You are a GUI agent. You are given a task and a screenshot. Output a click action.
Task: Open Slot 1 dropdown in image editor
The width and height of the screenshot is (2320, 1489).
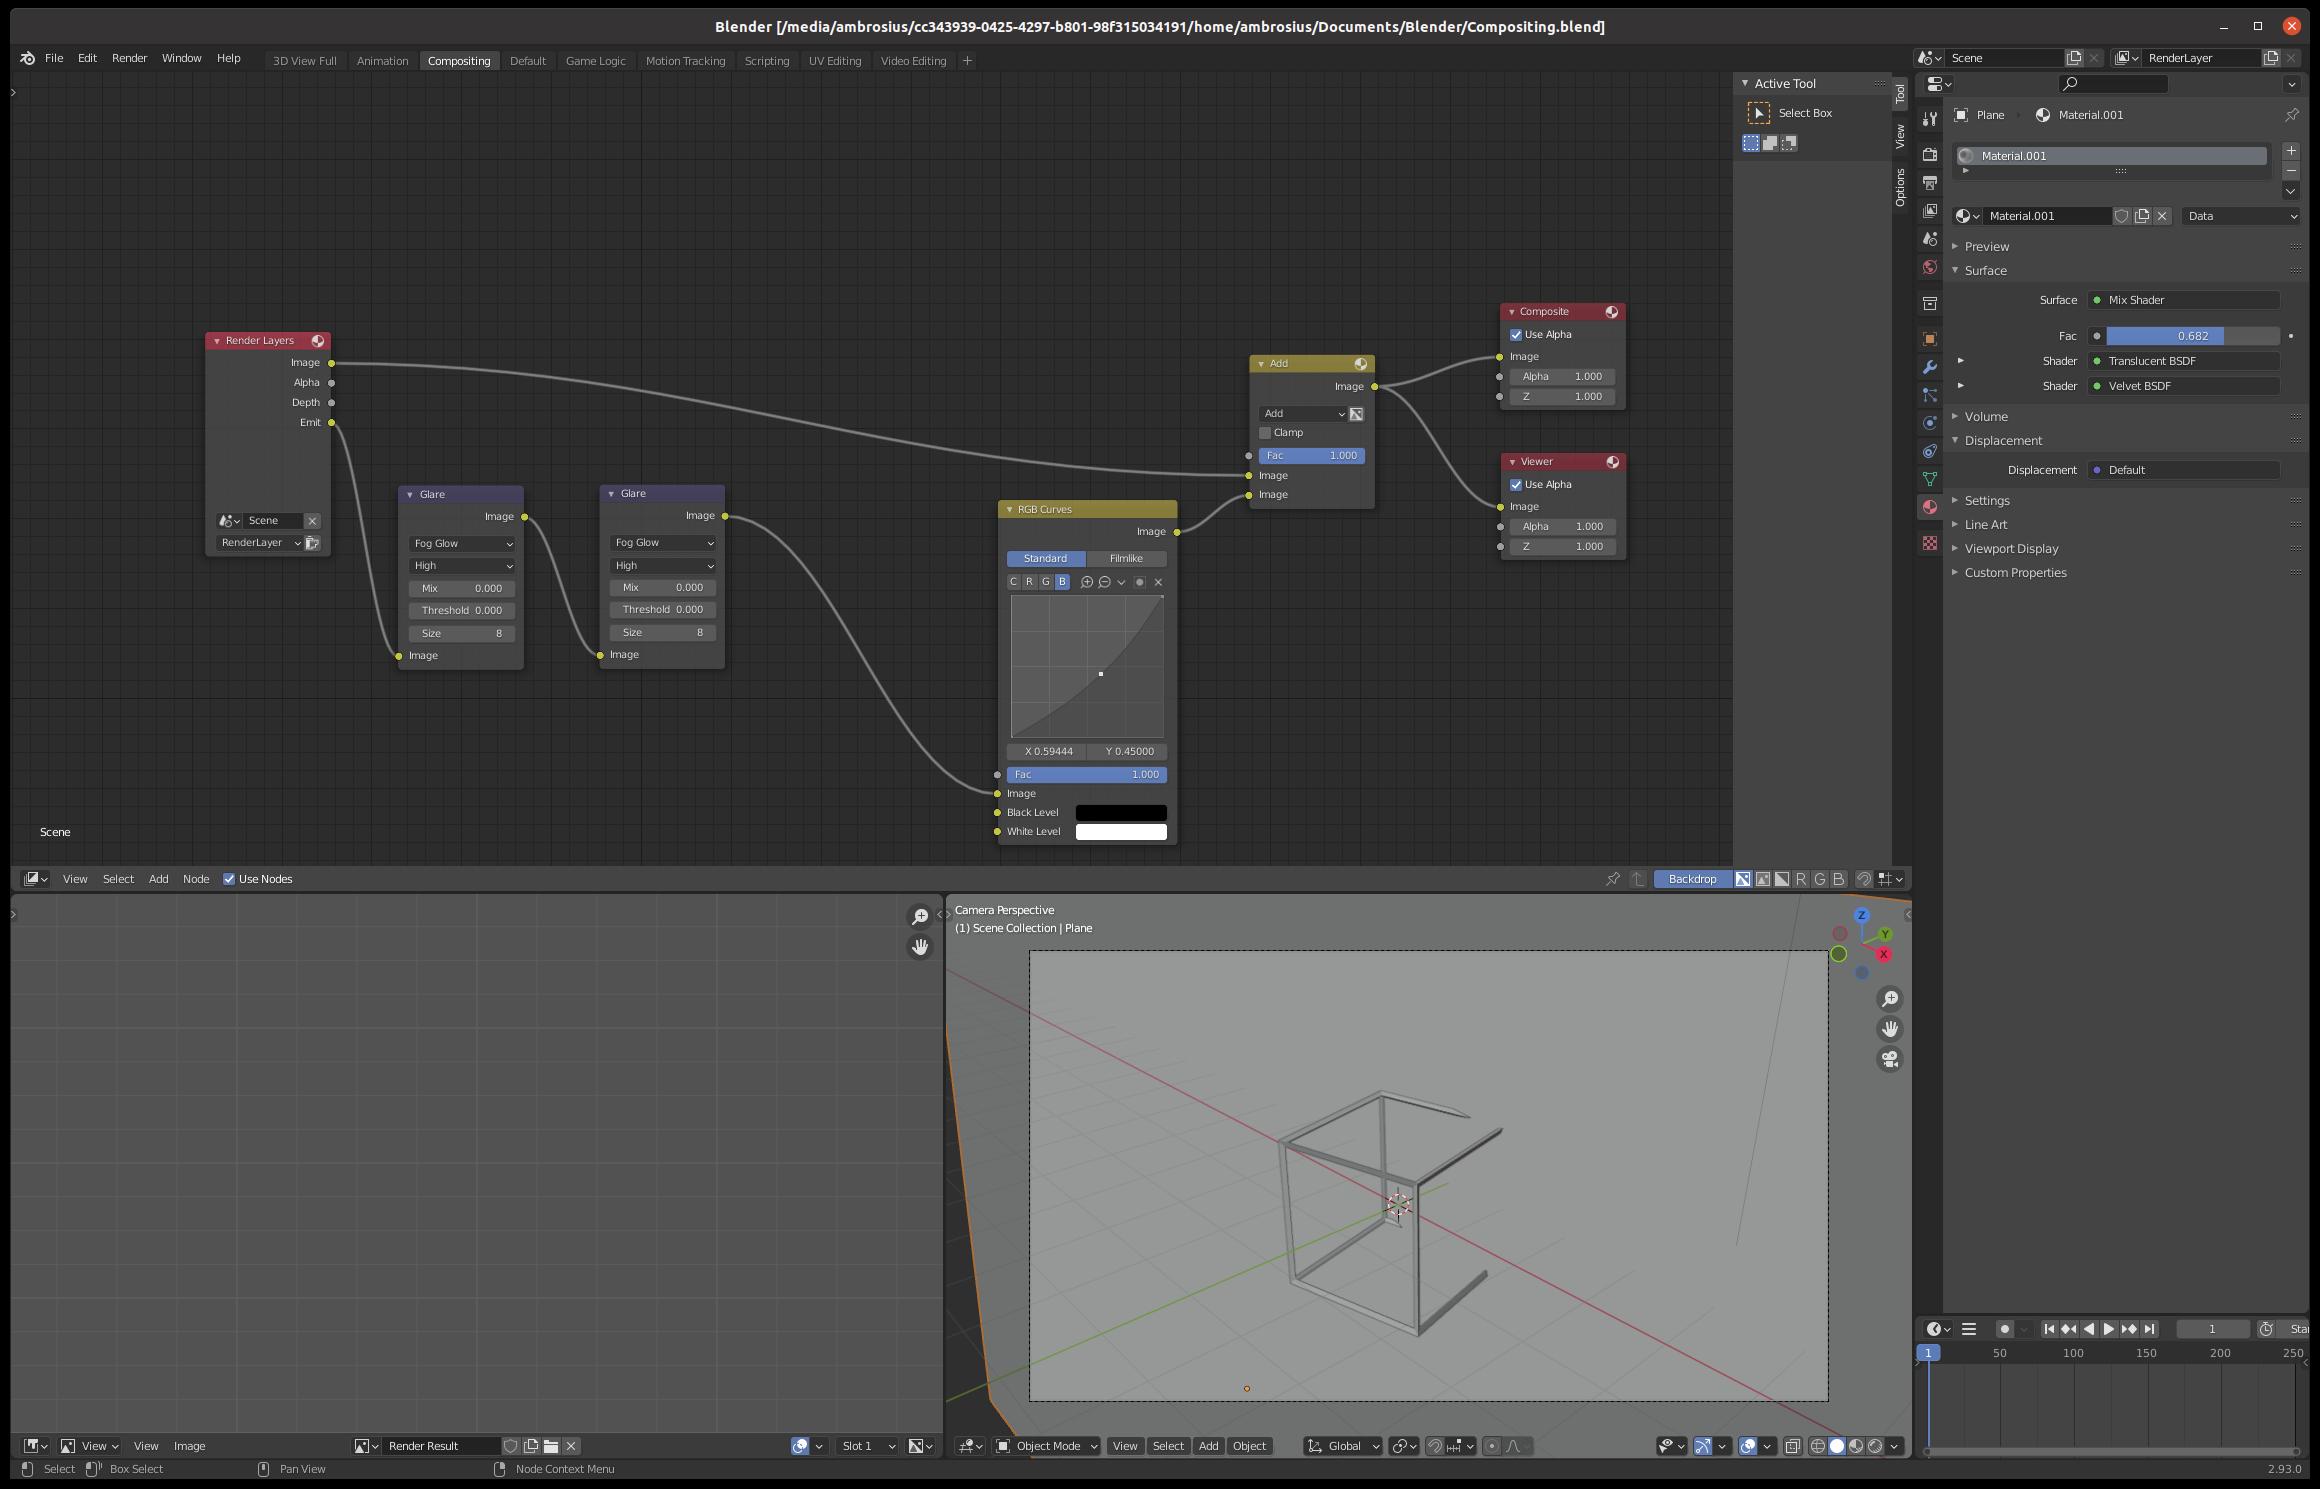(867, 1446)
